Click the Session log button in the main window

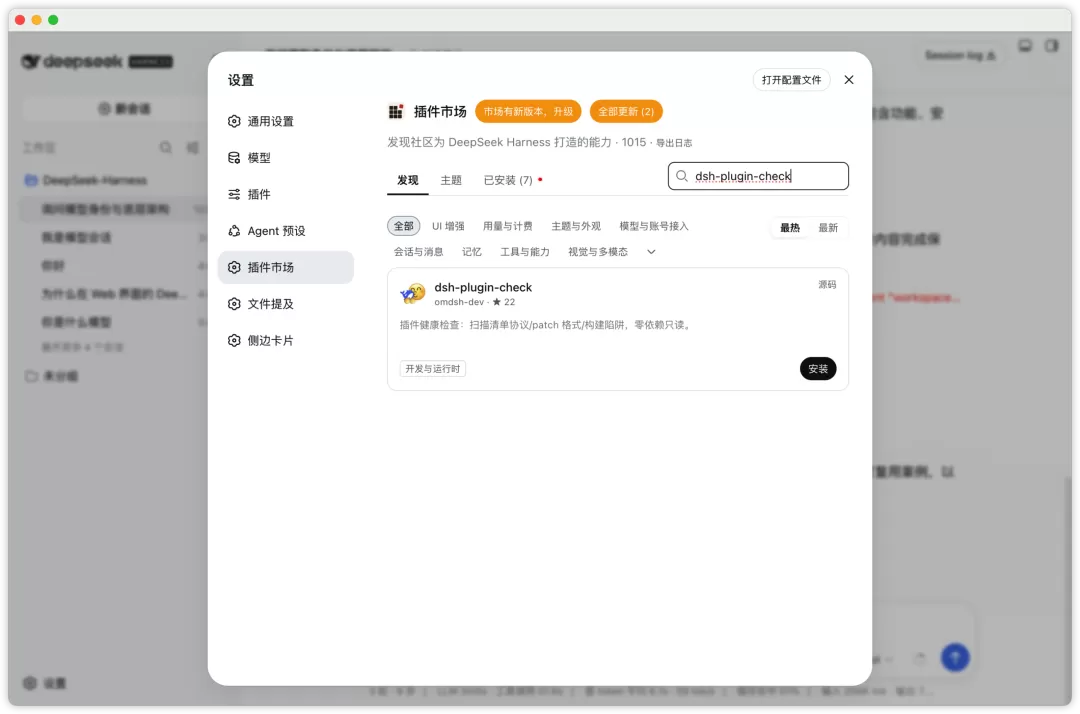tap(959, 55)
